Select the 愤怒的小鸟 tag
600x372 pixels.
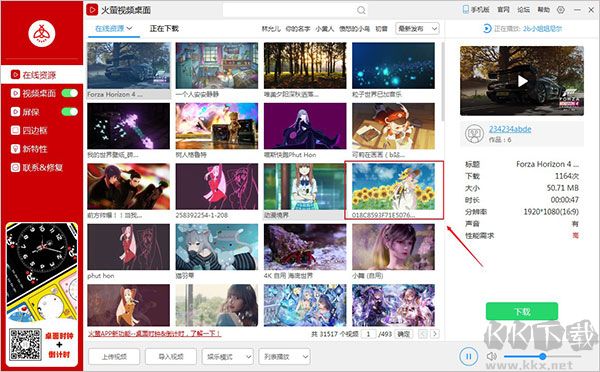pos(354,29)
